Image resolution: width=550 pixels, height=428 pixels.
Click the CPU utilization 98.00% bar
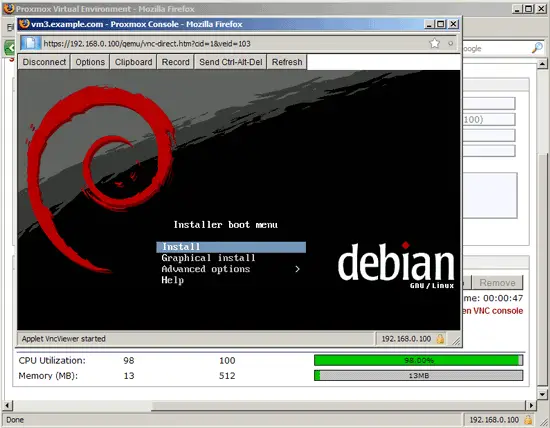point(418,360)
